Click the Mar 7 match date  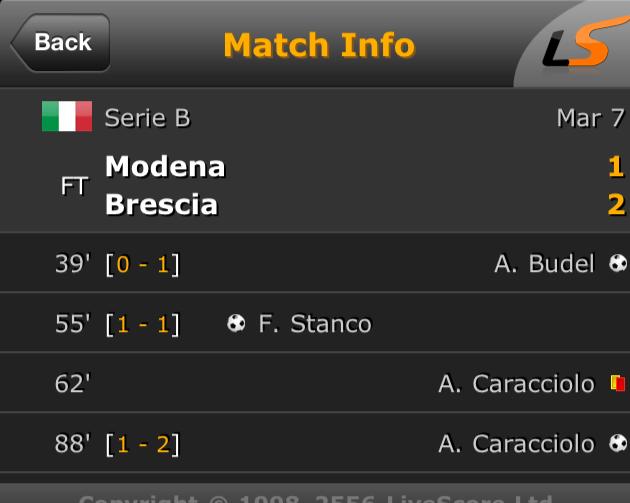(590, 118)
